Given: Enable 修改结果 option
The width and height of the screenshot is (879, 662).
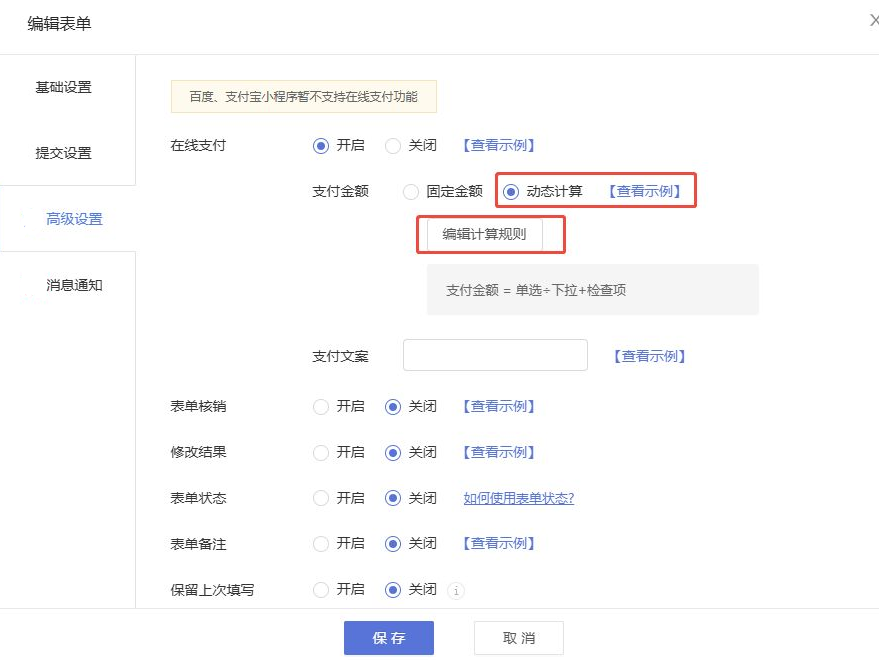Looking at the screenshot, I should coord(320,452).
